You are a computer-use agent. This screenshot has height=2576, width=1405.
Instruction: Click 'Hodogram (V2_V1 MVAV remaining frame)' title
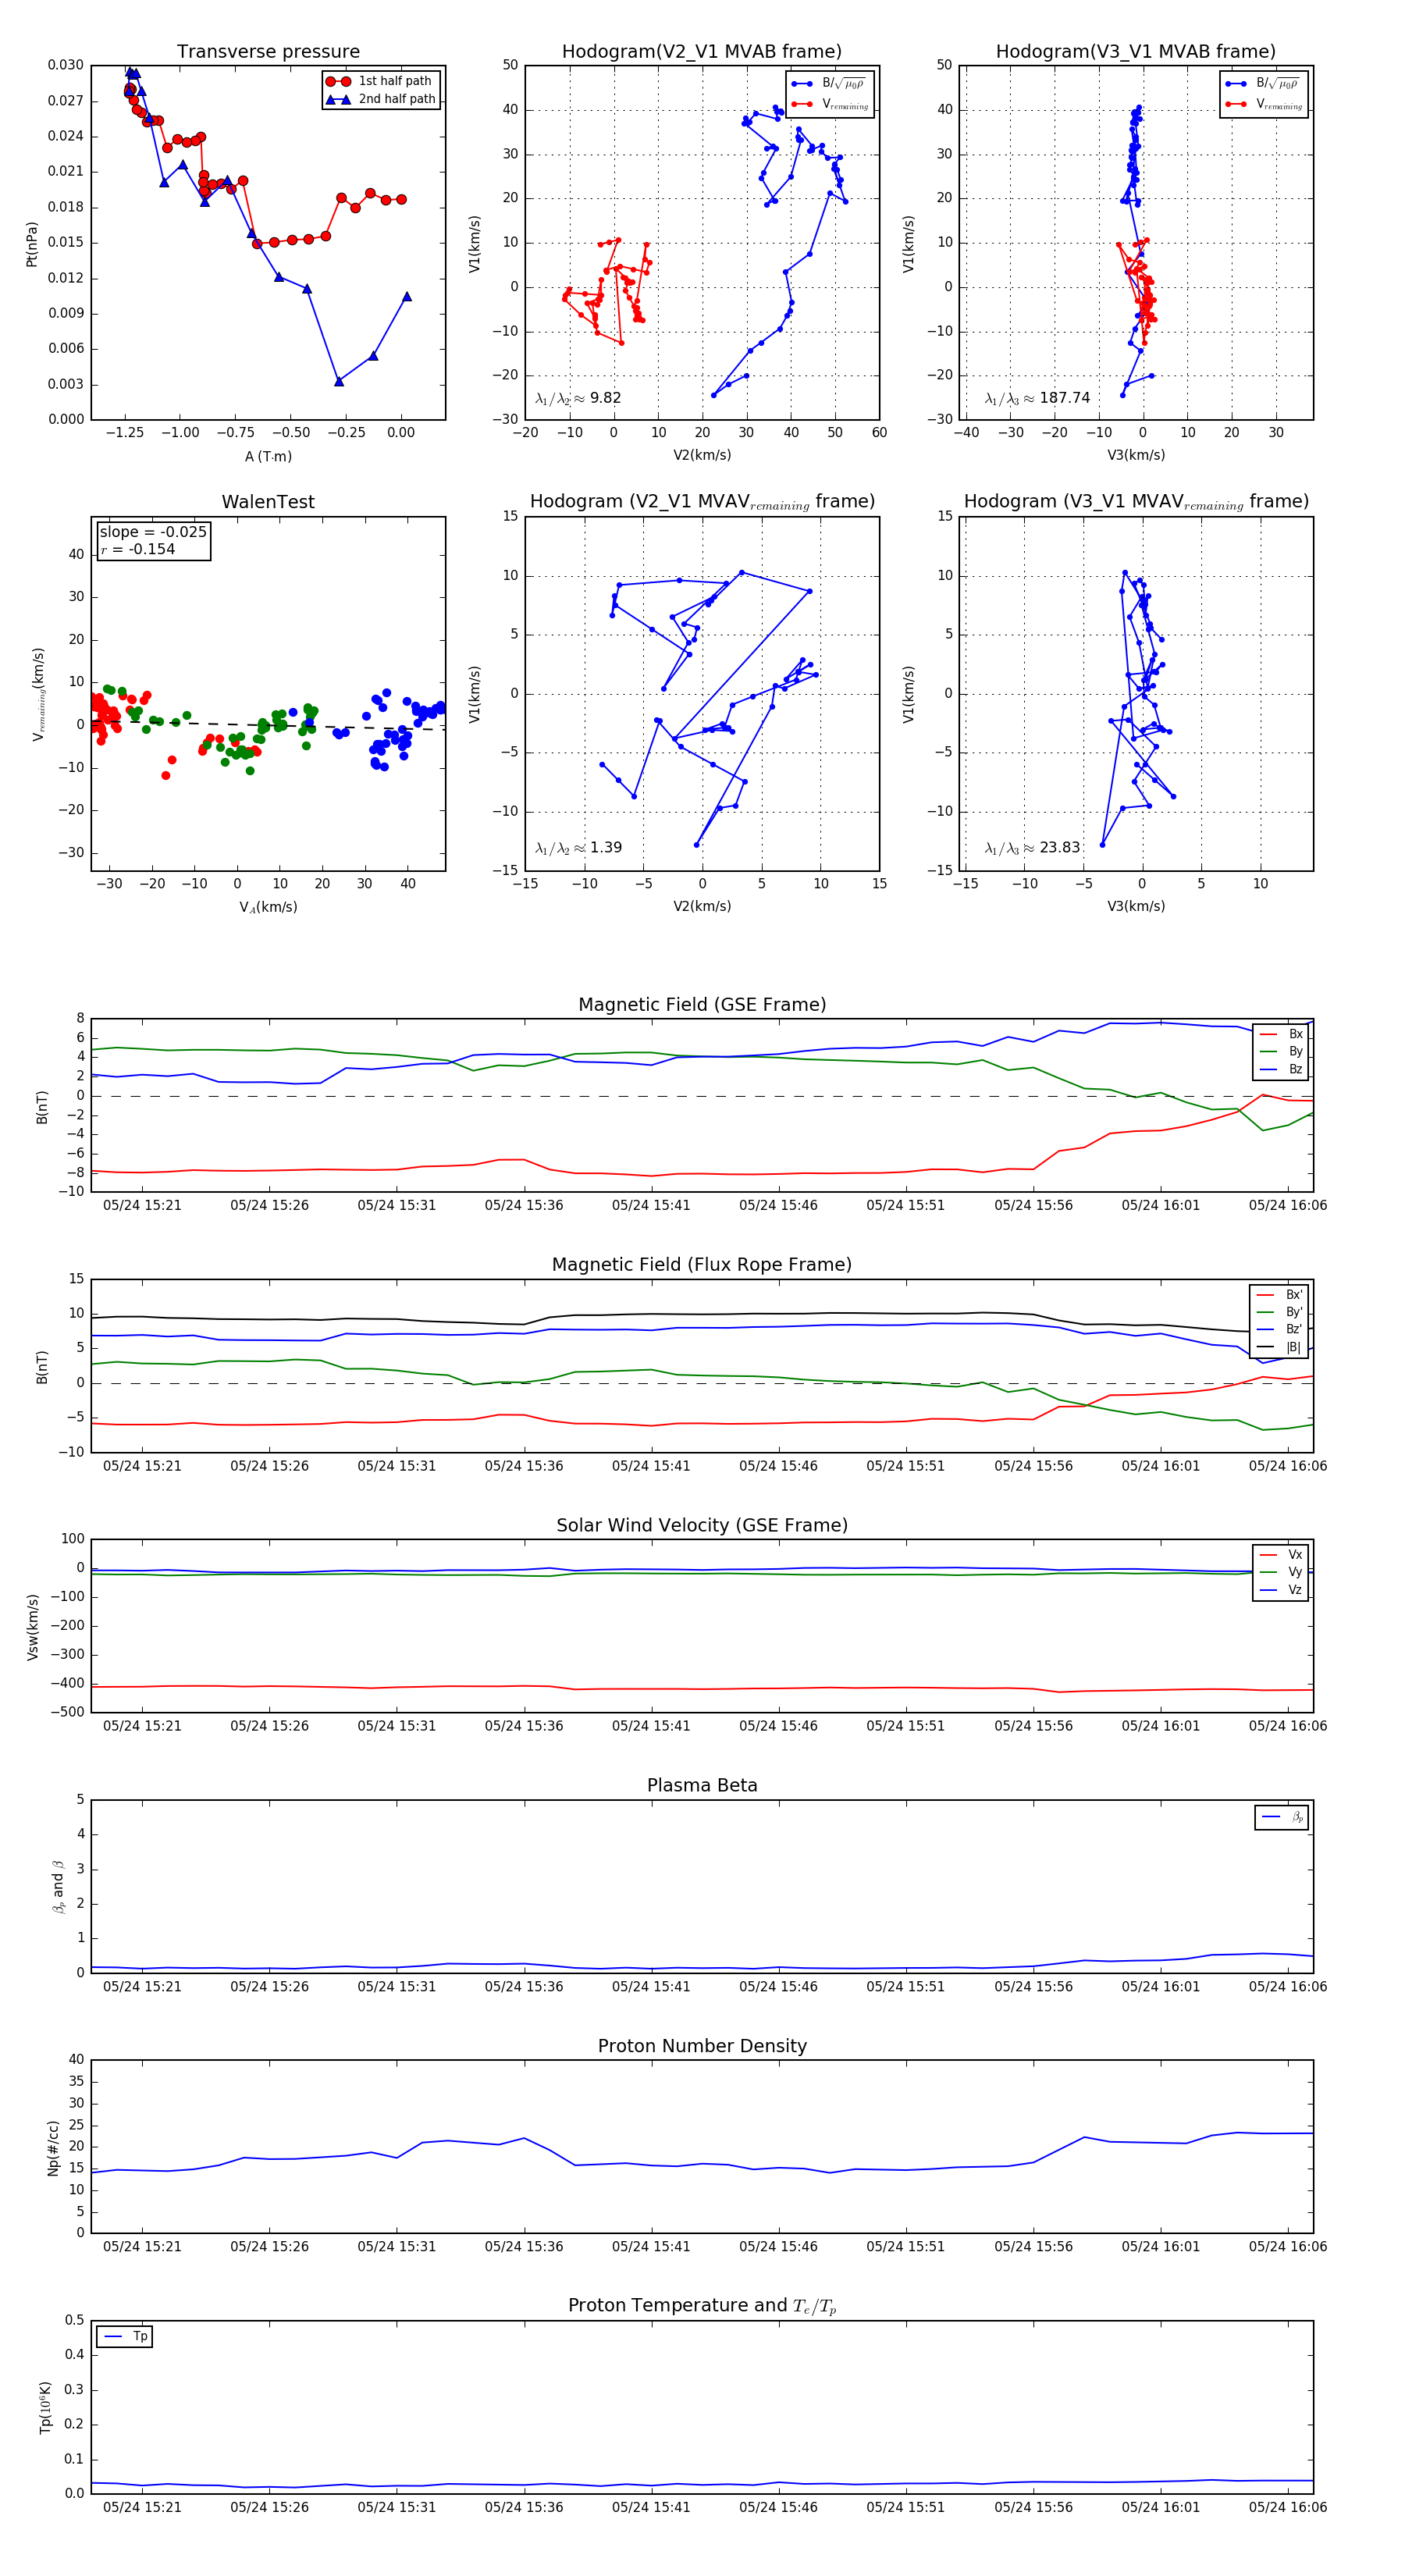point(702,502)
